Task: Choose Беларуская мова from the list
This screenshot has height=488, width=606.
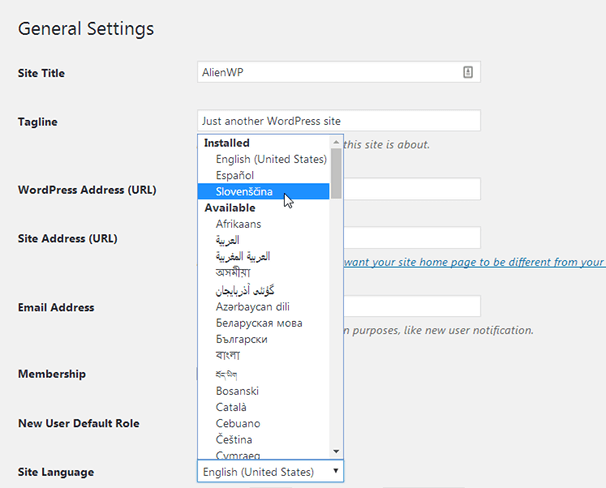Action: click(x=258, y=323)
